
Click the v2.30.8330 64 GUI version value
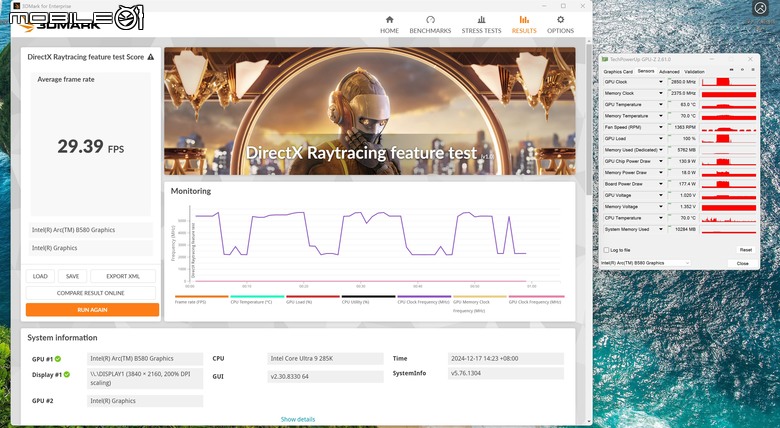[325, 377]
